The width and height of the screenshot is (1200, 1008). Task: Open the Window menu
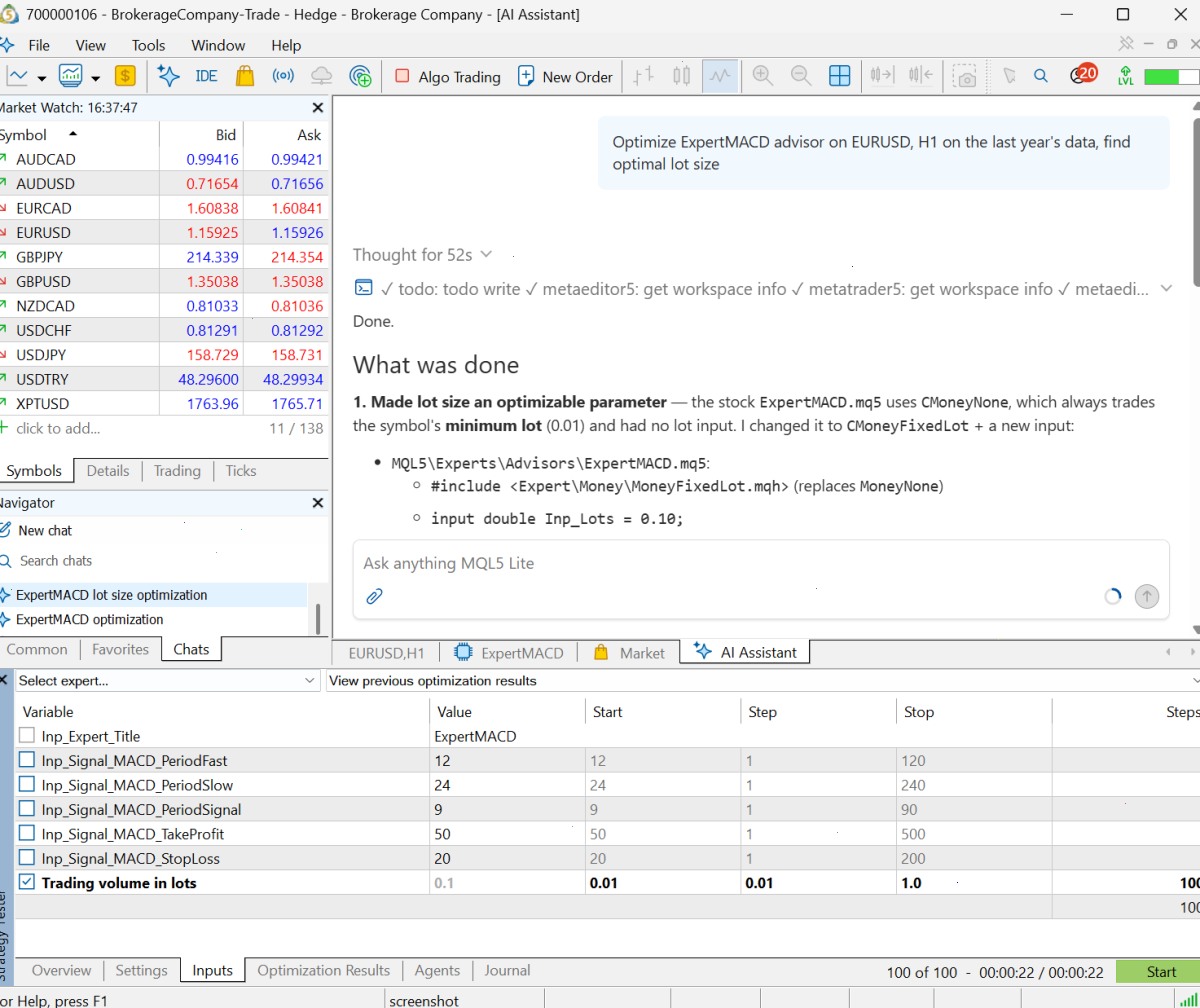218,45
